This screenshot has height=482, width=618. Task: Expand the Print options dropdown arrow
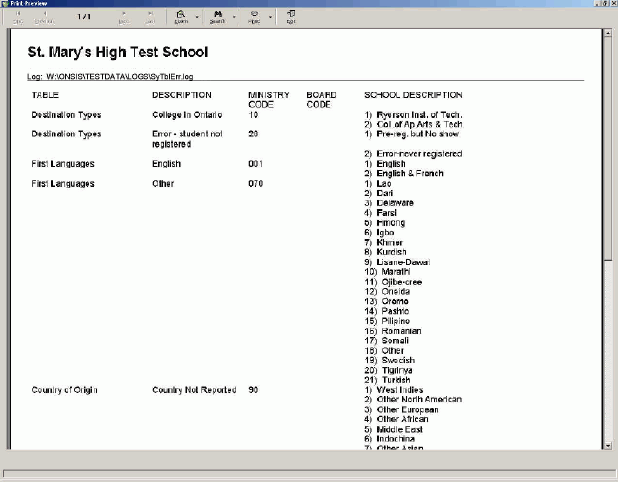pyautogui.click(x=270, y=17)
